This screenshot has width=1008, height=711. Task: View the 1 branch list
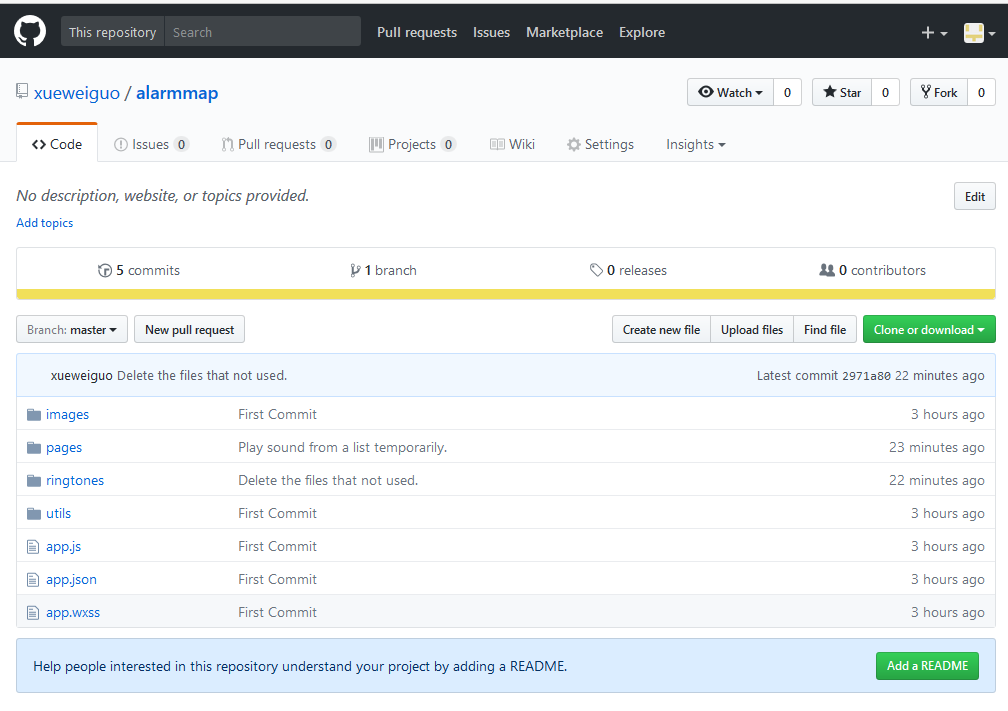coord(383,271)
